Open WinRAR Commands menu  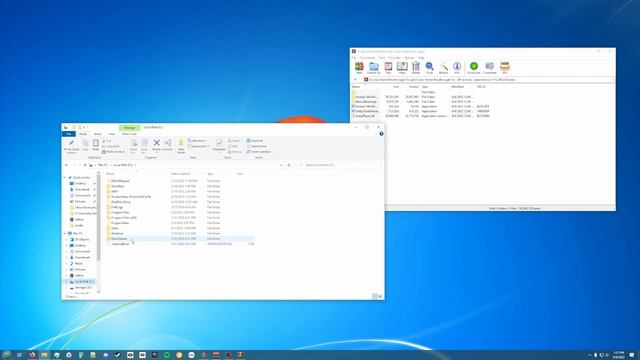367,58
